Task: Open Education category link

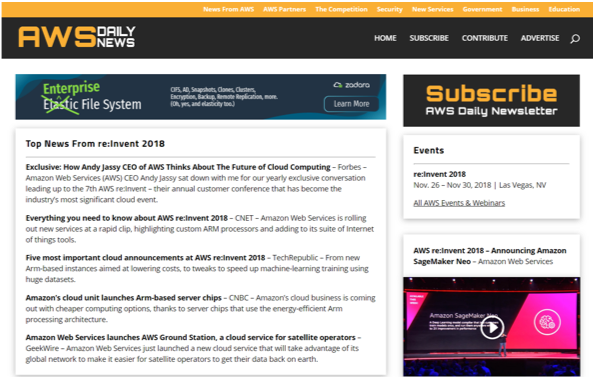Action: [x=564, y=9]
